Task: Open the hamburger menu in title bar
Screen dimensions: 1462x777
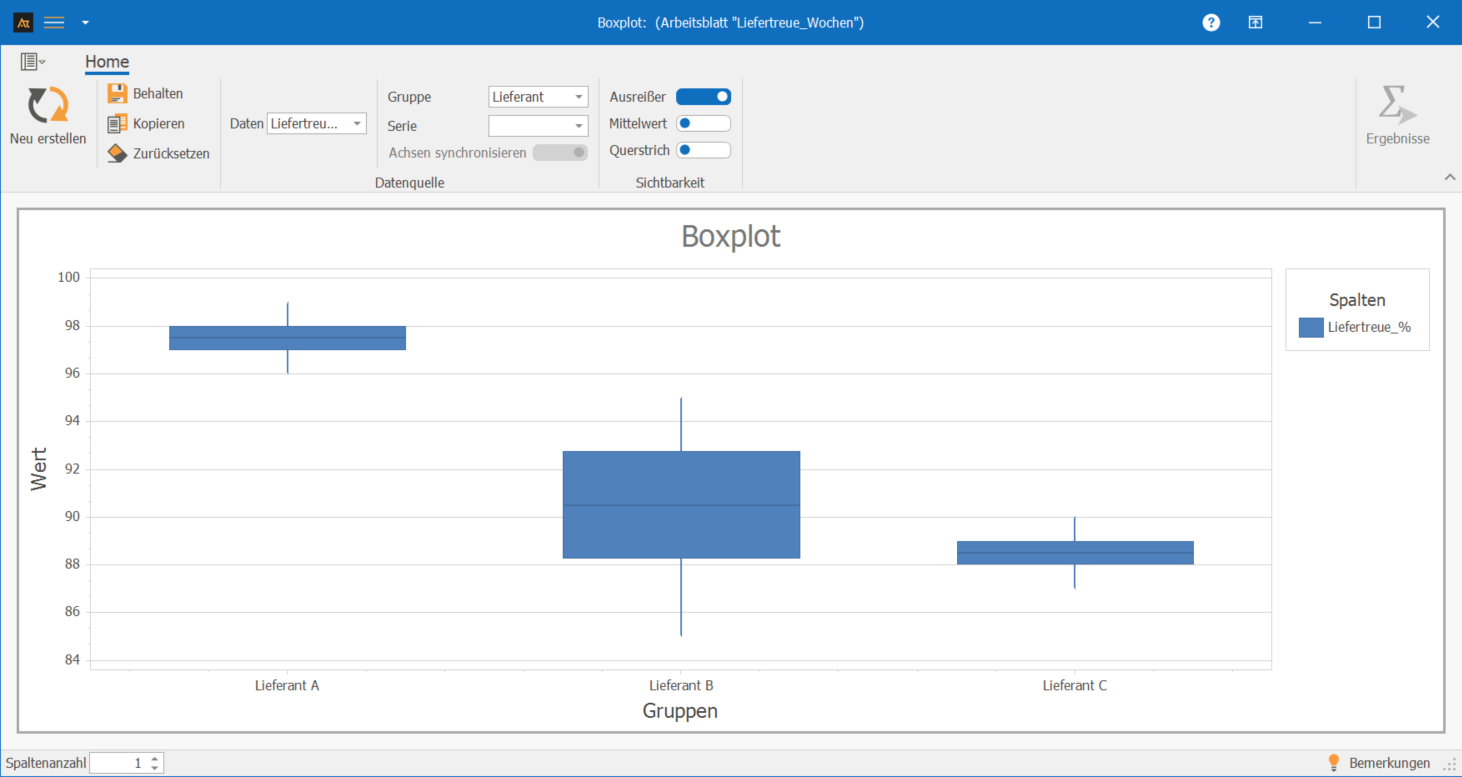Action: (54, 22)
